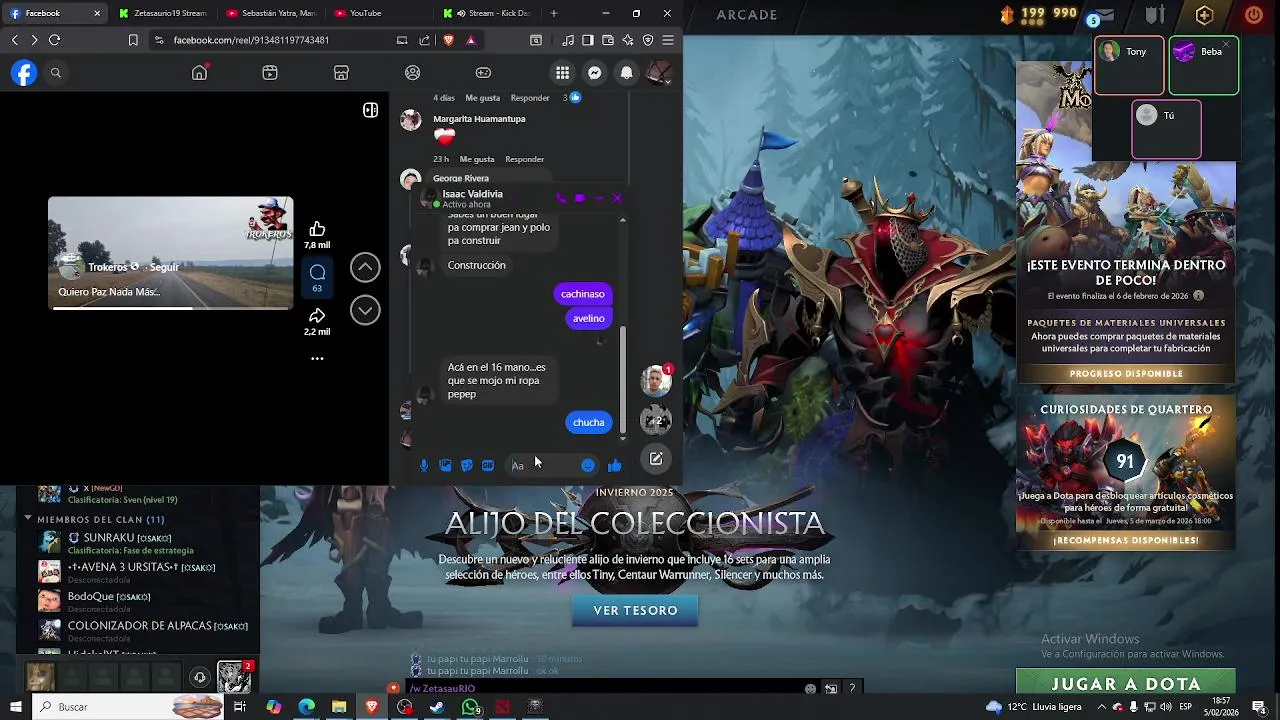Open Facebook Gaming controller icon

click(x=483, y=73)
